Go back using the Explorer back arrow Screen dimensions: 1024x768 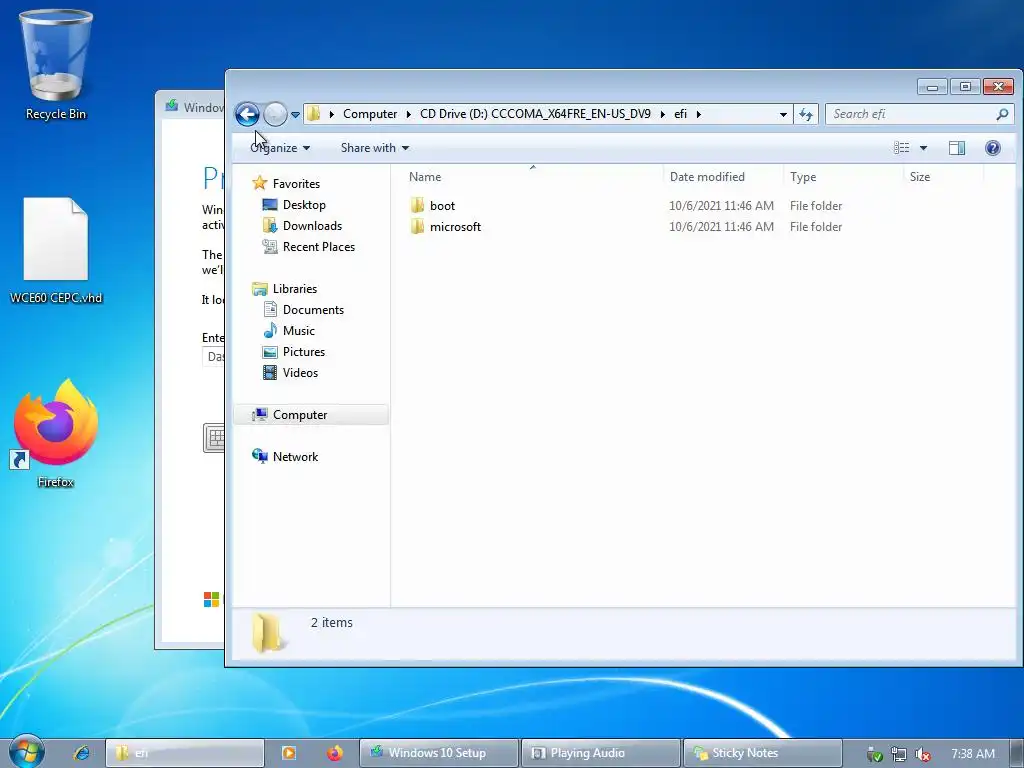pyautogui.click(x=247, y=114)
